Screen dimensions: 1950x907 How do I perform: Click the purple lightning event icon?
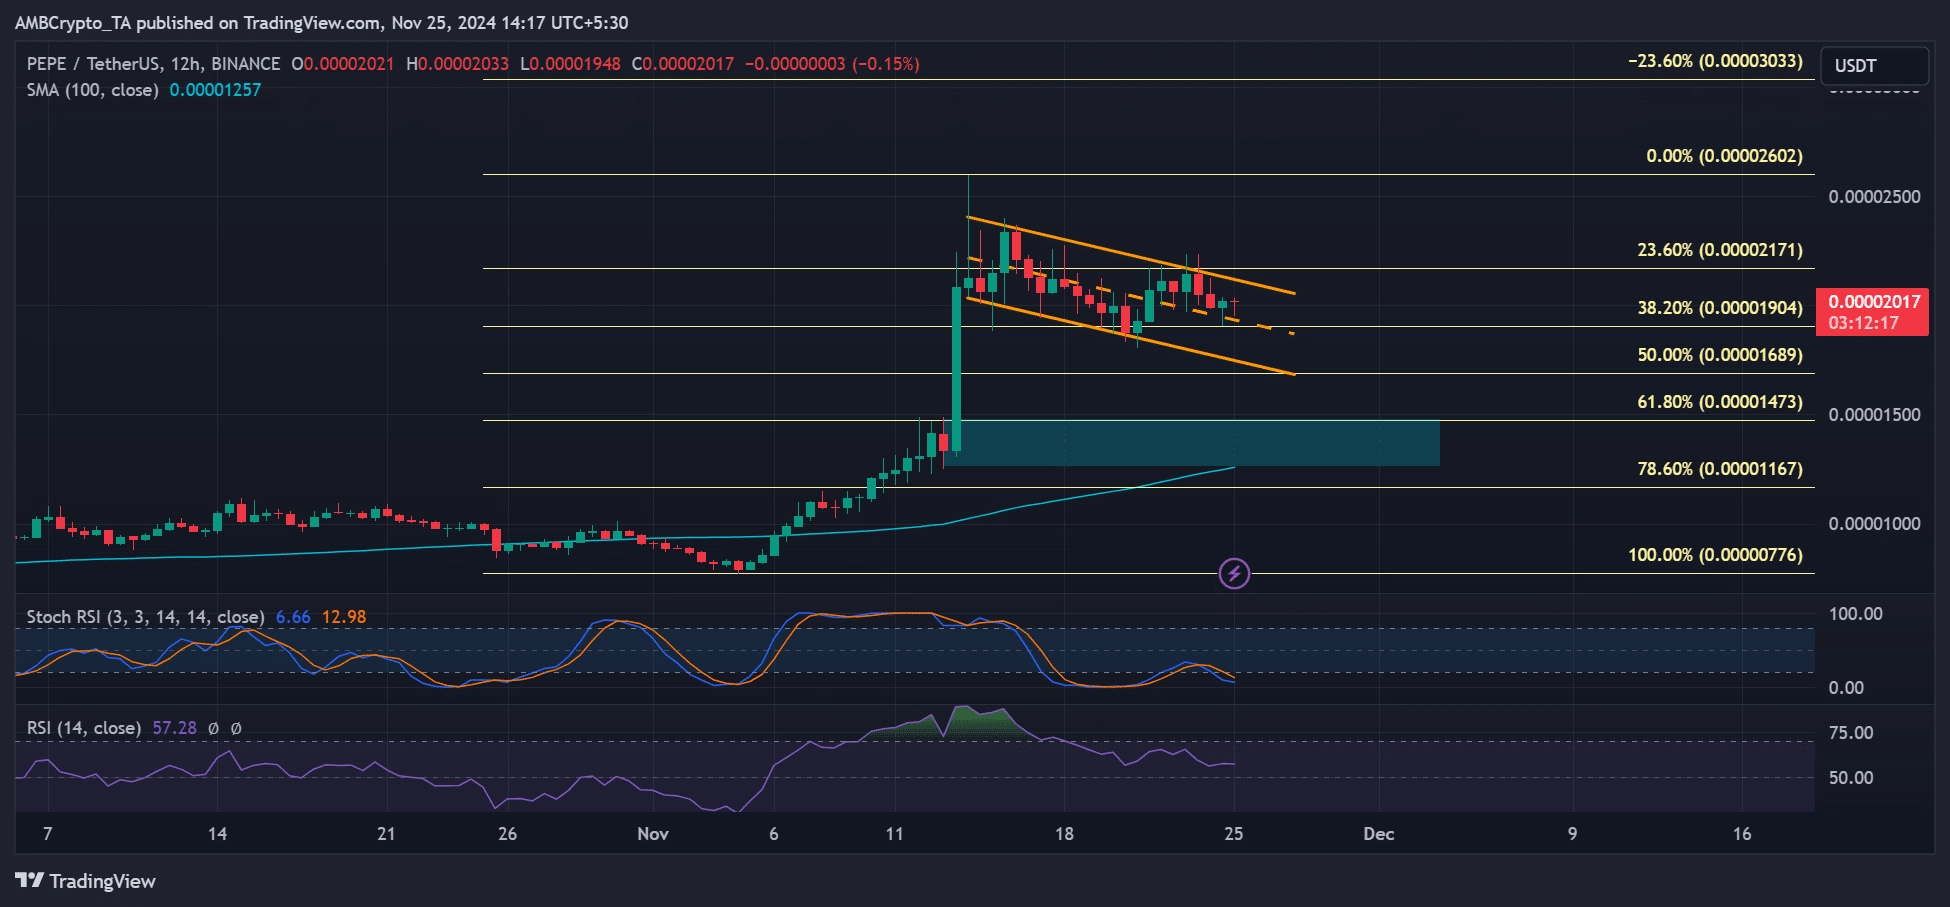pos(1234,573)
